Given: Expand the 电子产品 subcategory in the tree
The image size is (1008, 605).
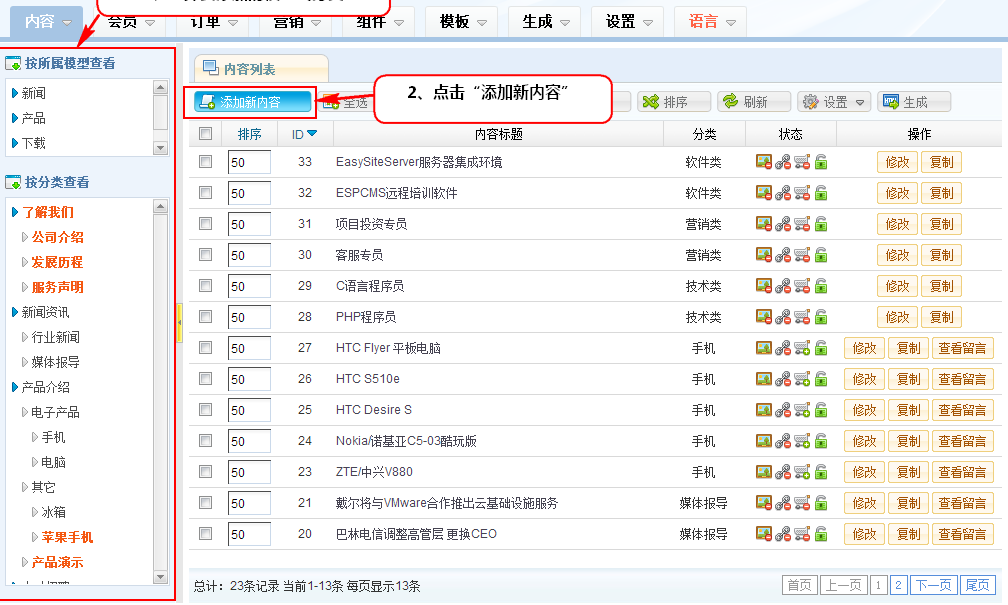Looking at the screenshot, I should pos(25,412).
